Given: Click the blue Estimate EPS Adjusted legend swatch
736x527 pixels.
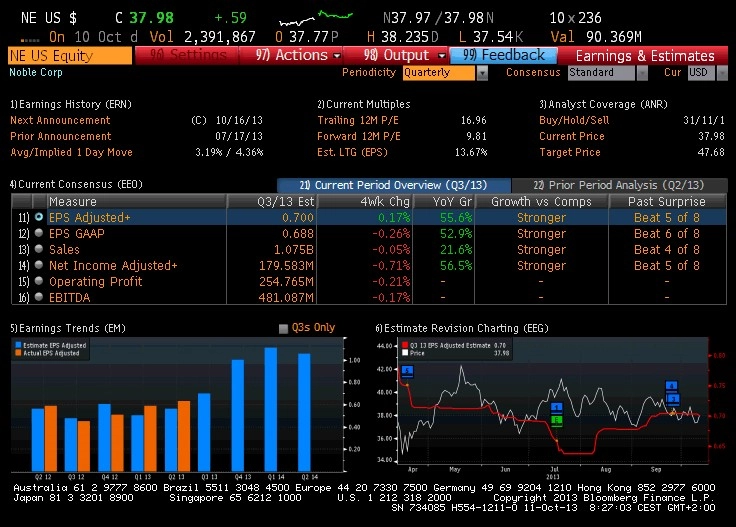Looking at the screenshot, I should [18, 345].
